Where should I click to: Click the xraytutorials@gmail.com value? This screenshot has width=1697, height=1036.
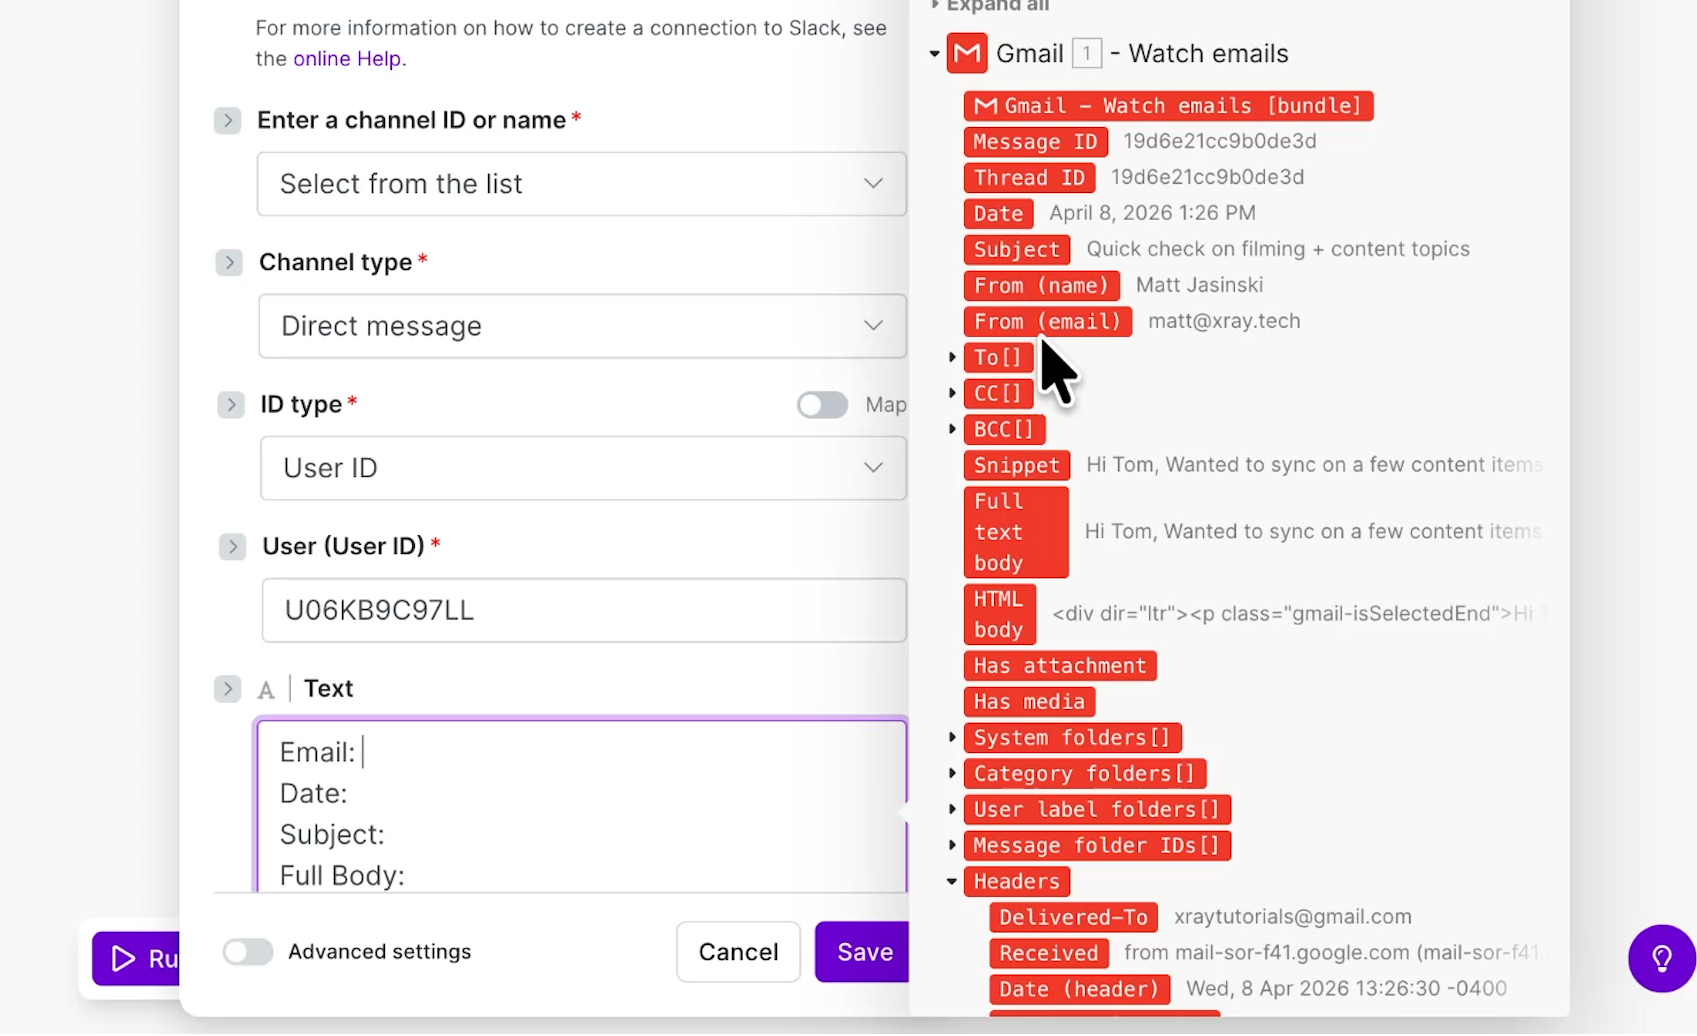point(1292,917)
